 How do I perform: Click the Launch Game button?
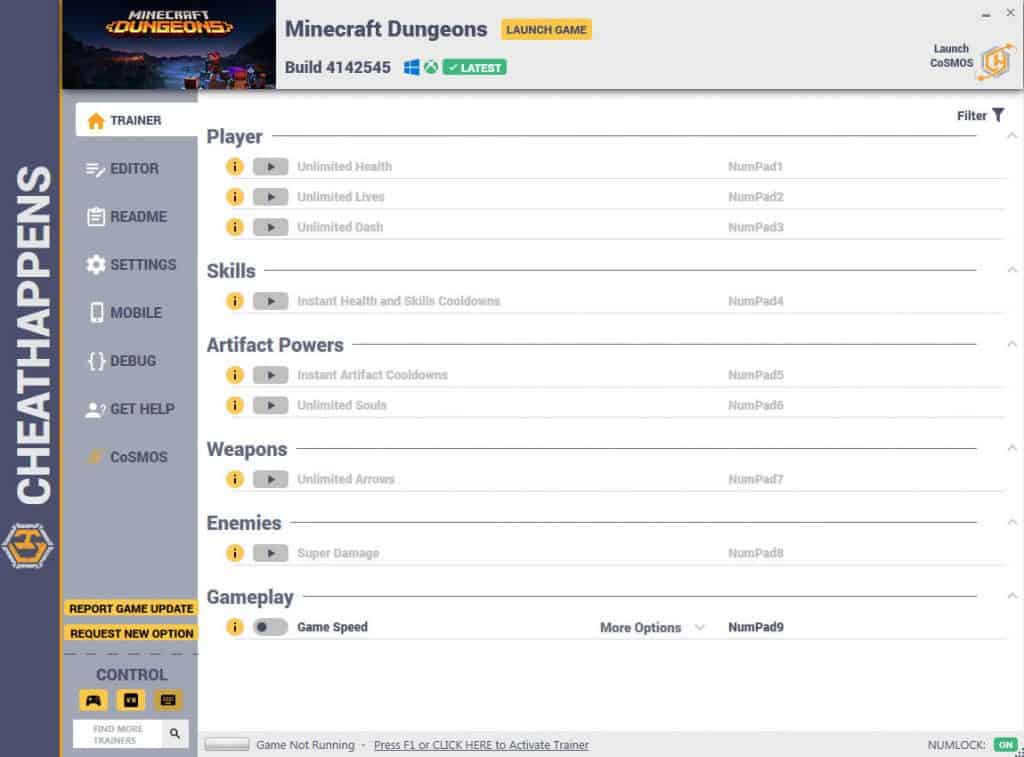pos(545,29)
